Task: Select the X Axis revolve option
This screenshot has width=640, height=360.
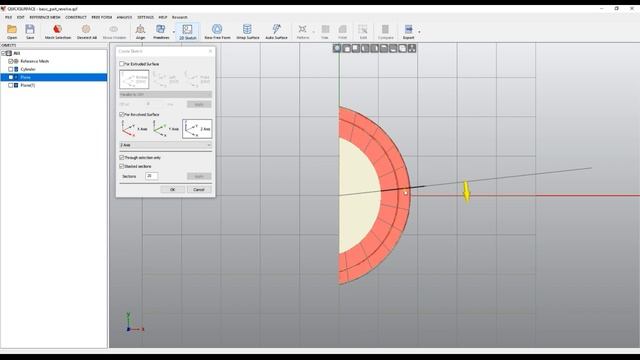Action: pos(134,129)
